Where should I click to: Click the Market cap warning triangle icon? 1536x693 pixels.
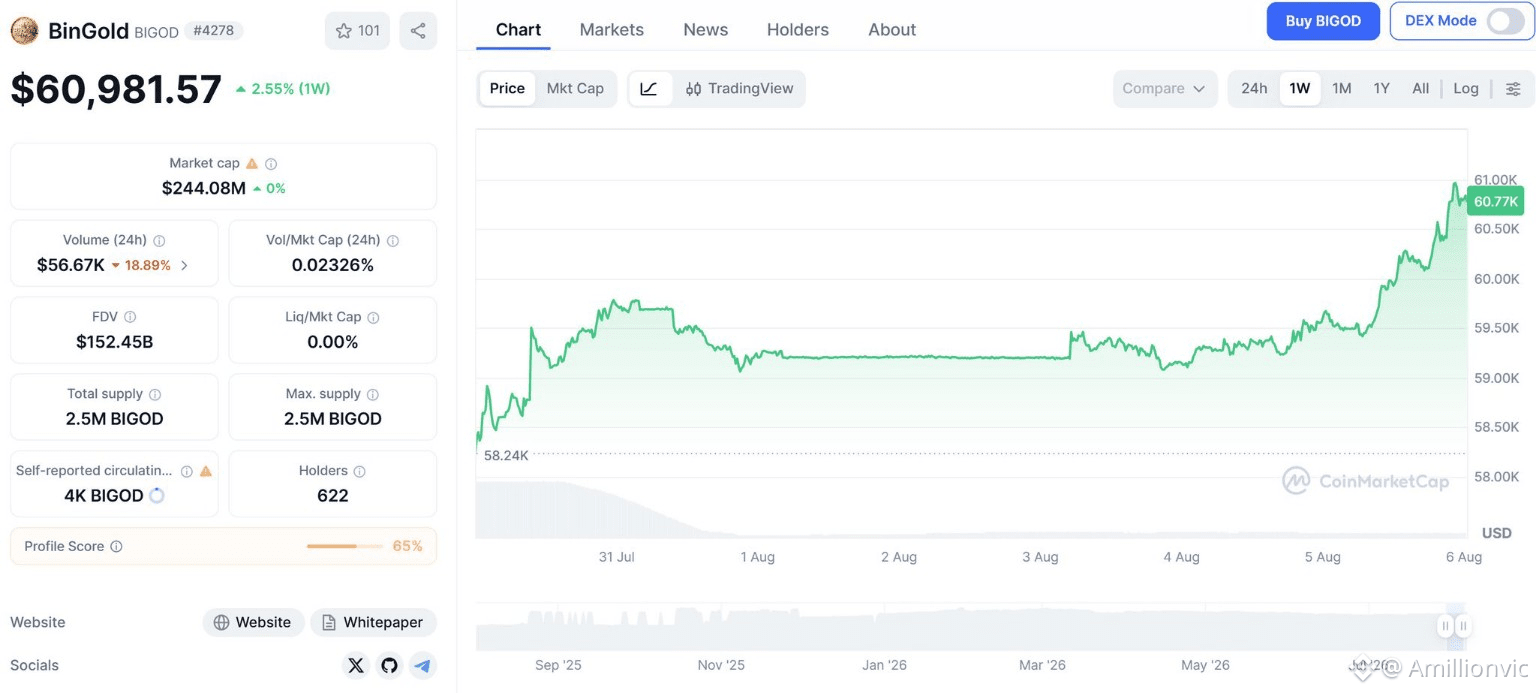point(252,163)
